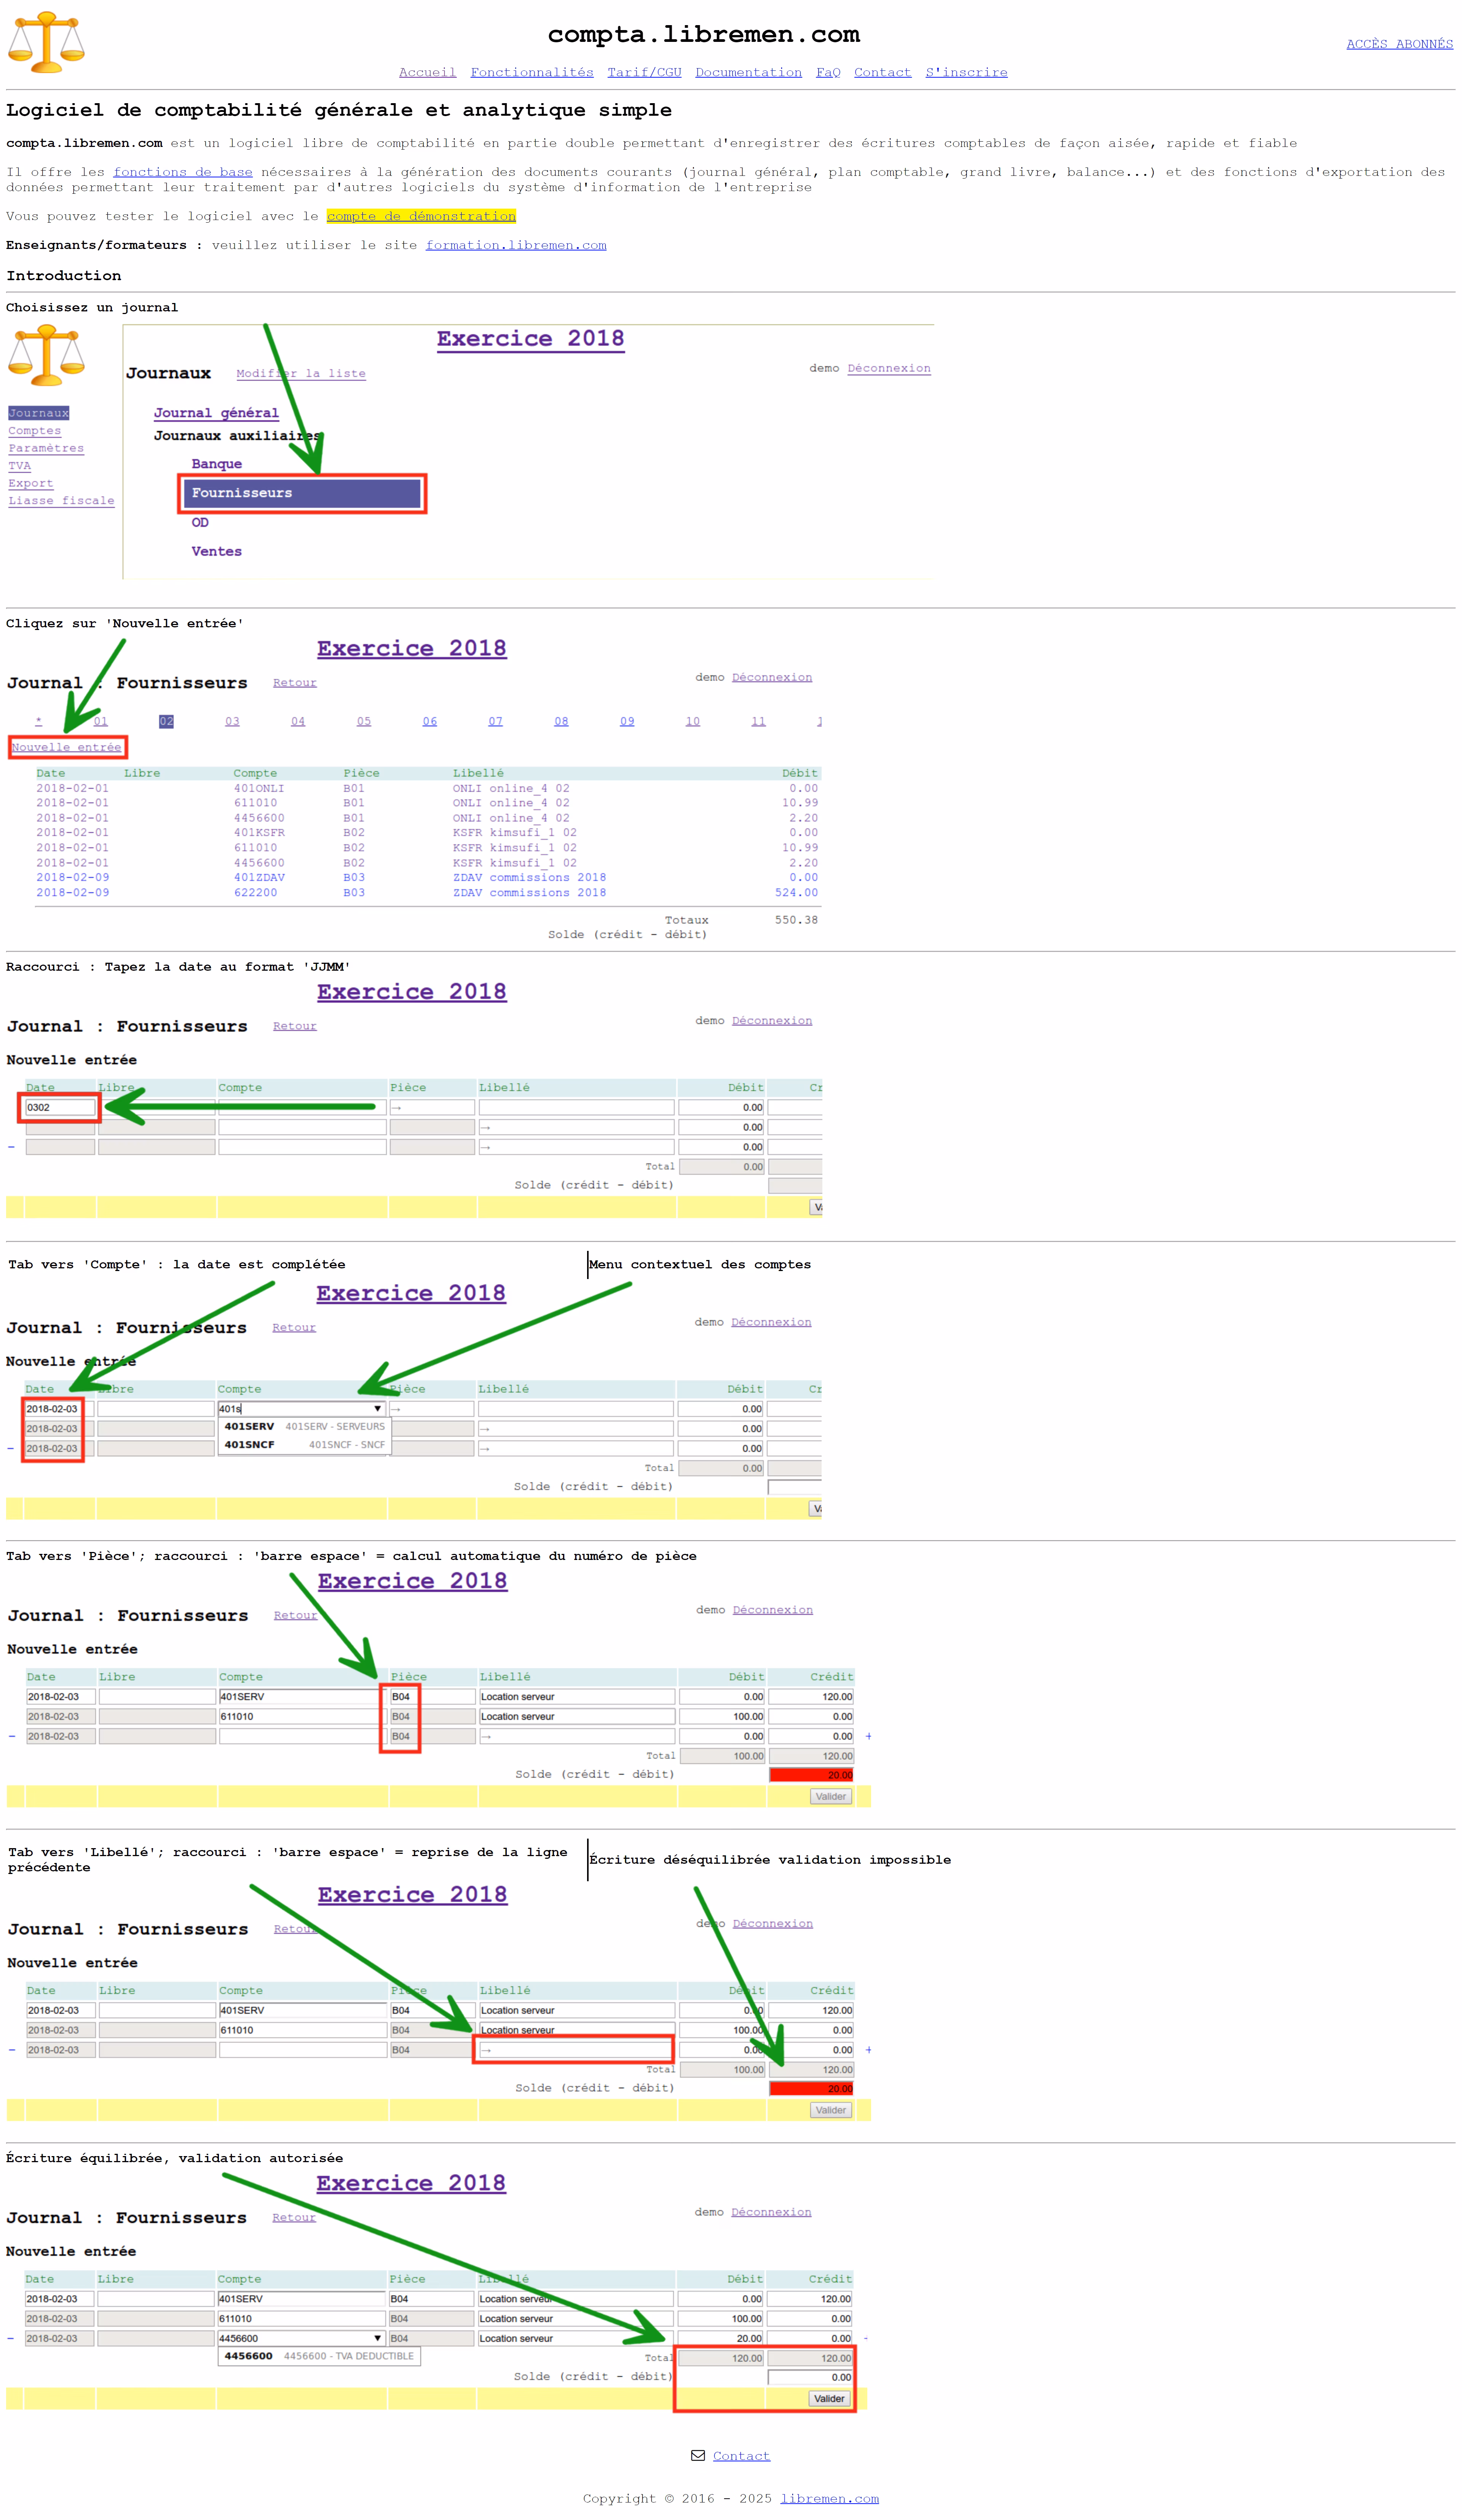This screenshot has width=1462, height=2520.
Task: Open the highlighted 'compte de démonstration' link
Action: tap(421, 216)
